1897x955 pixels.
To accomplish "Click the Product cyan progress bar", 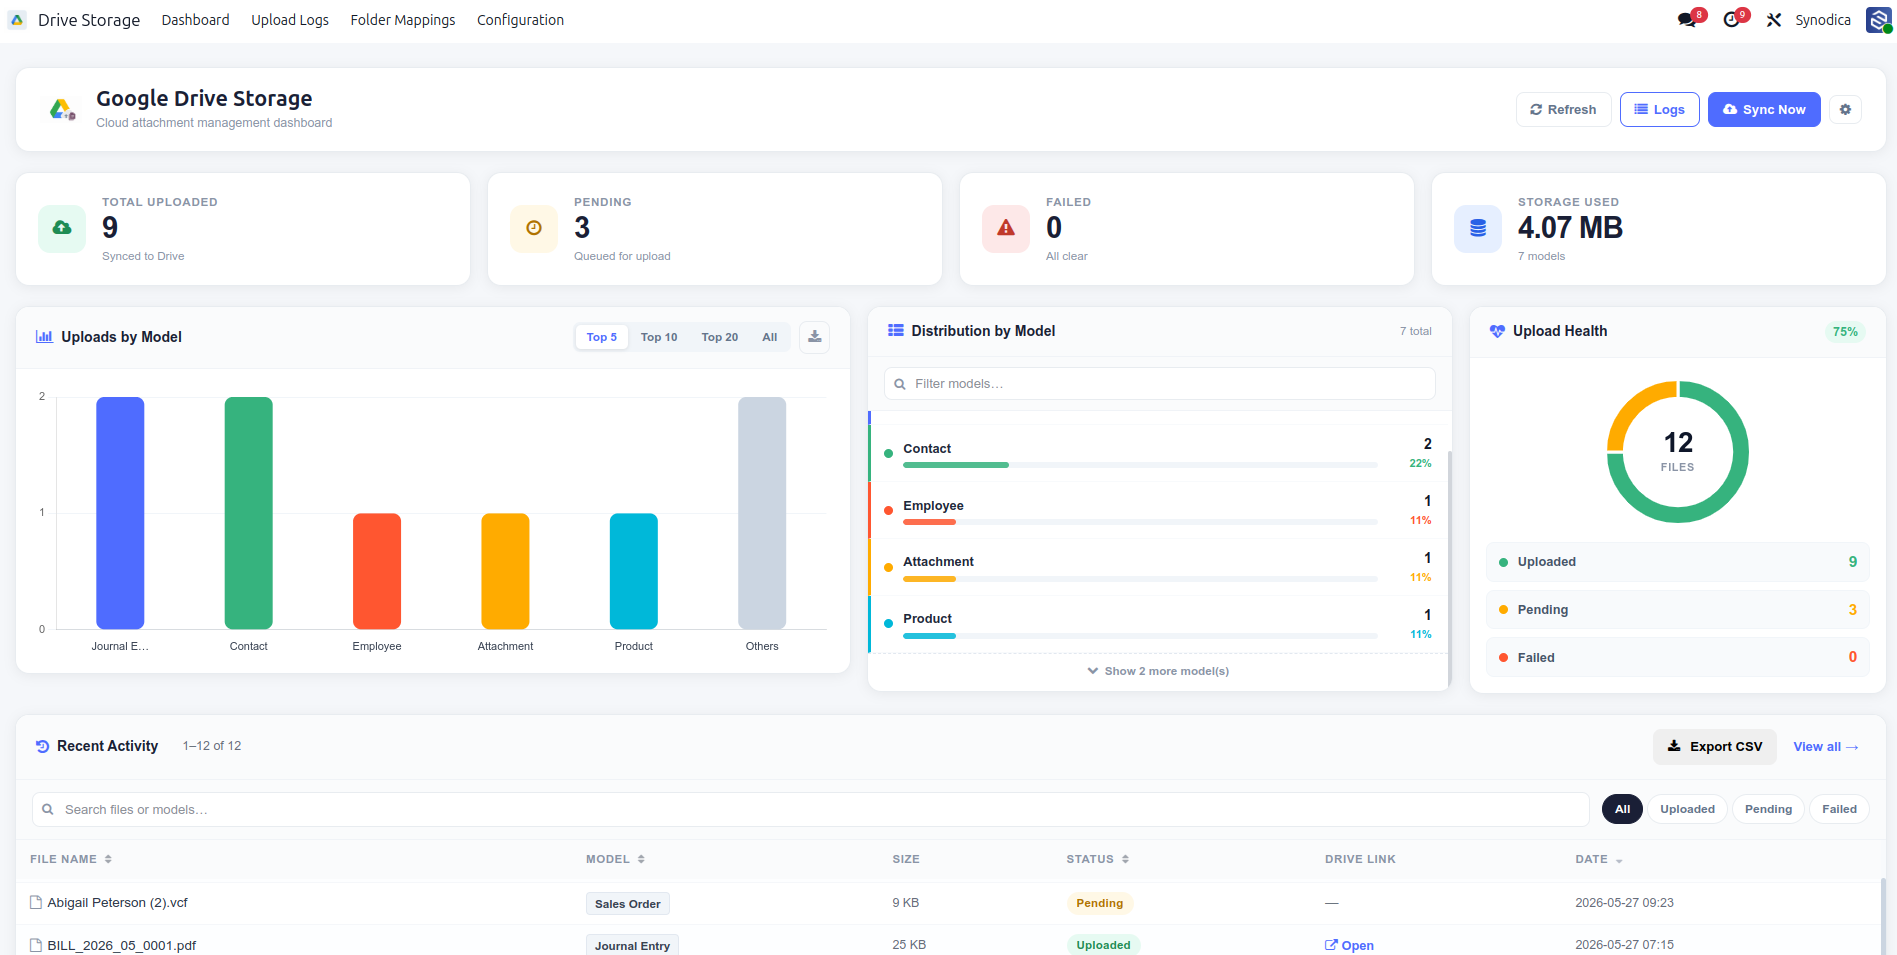I will 929,636.
